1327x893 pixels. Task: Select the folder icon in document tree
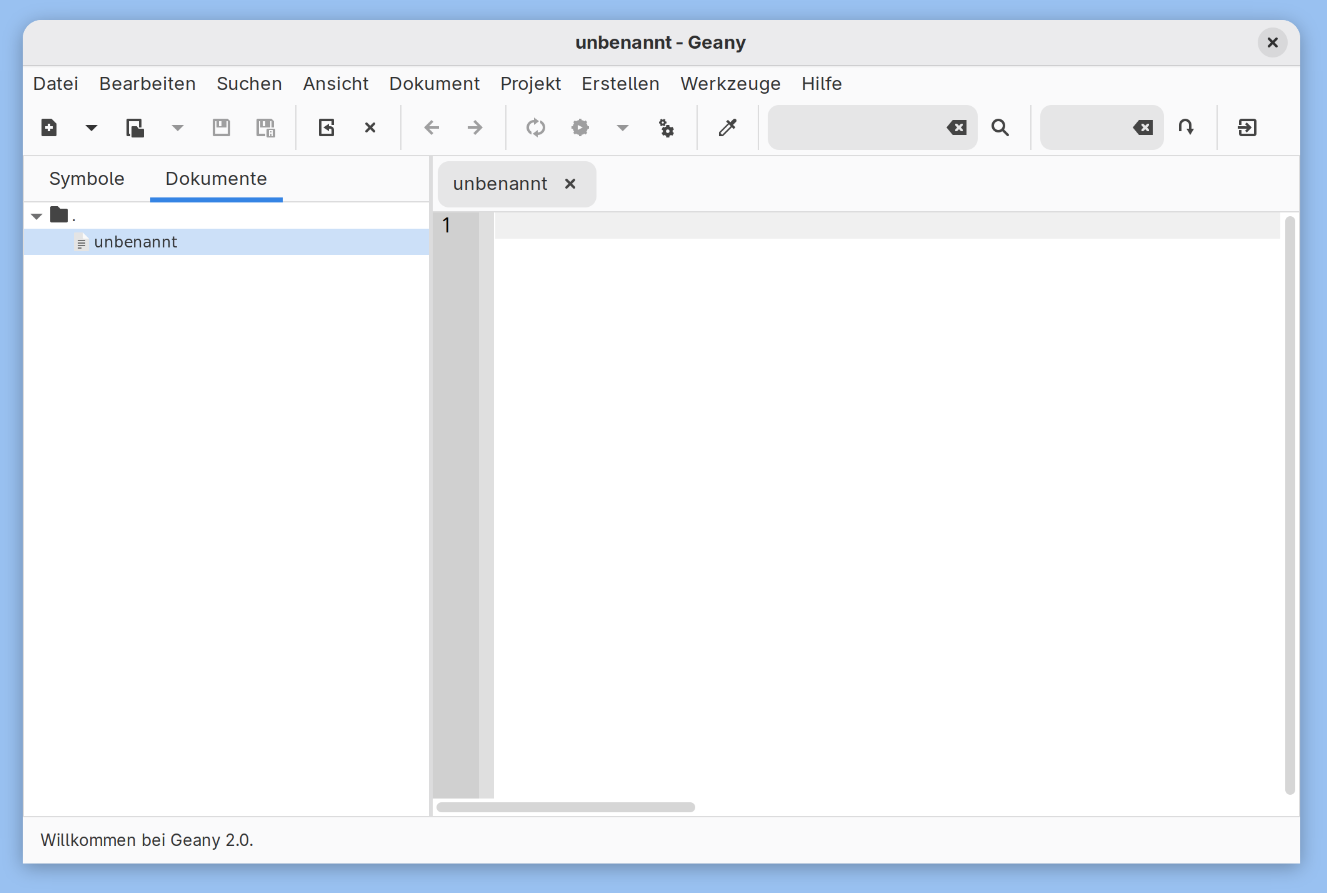(x=59, y=215)
